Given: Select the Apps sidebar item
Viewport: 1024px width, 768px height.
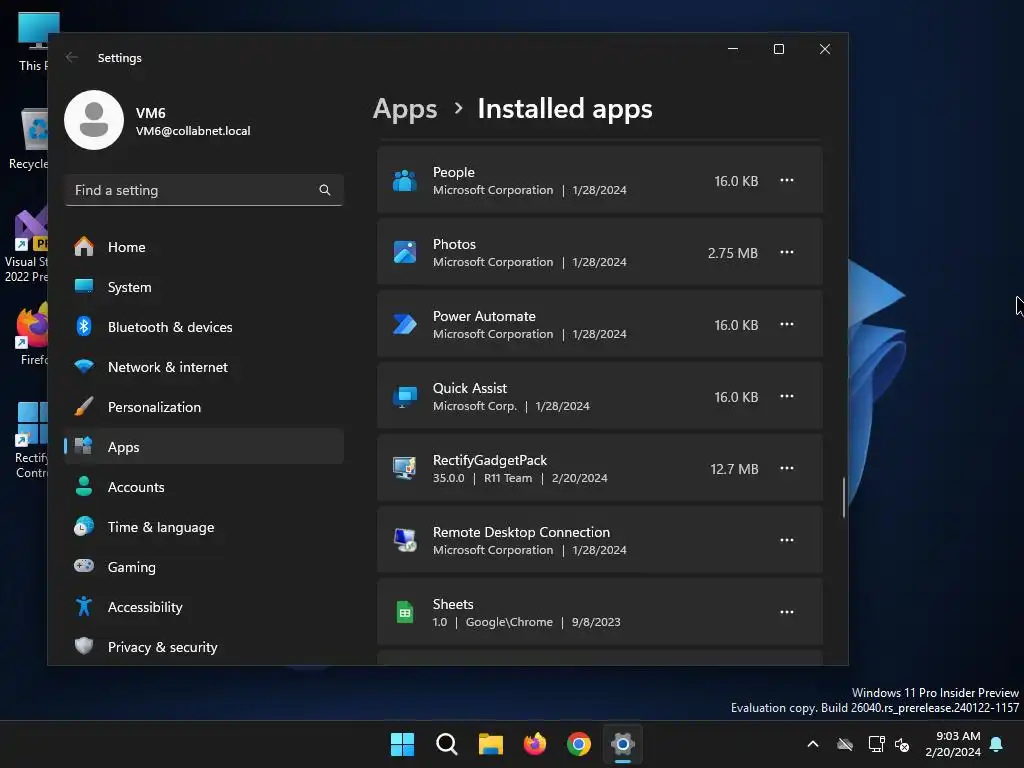Looking at the screenshot, I should pos(204,447).
